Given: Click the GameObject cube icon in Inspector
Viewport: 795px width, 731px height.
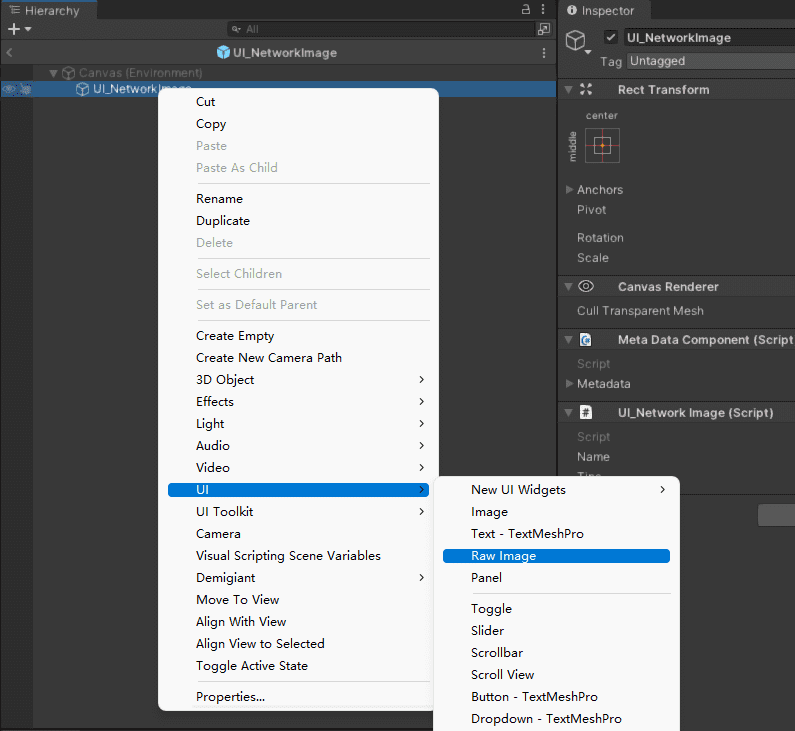Looking at the screenshot, I should [576, 40].
